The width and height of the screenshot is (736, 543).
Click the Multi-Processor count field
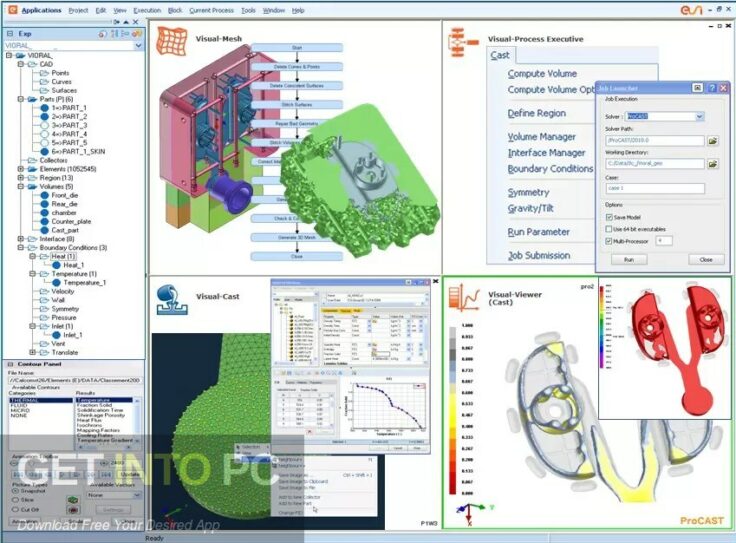tap(664, 241)
